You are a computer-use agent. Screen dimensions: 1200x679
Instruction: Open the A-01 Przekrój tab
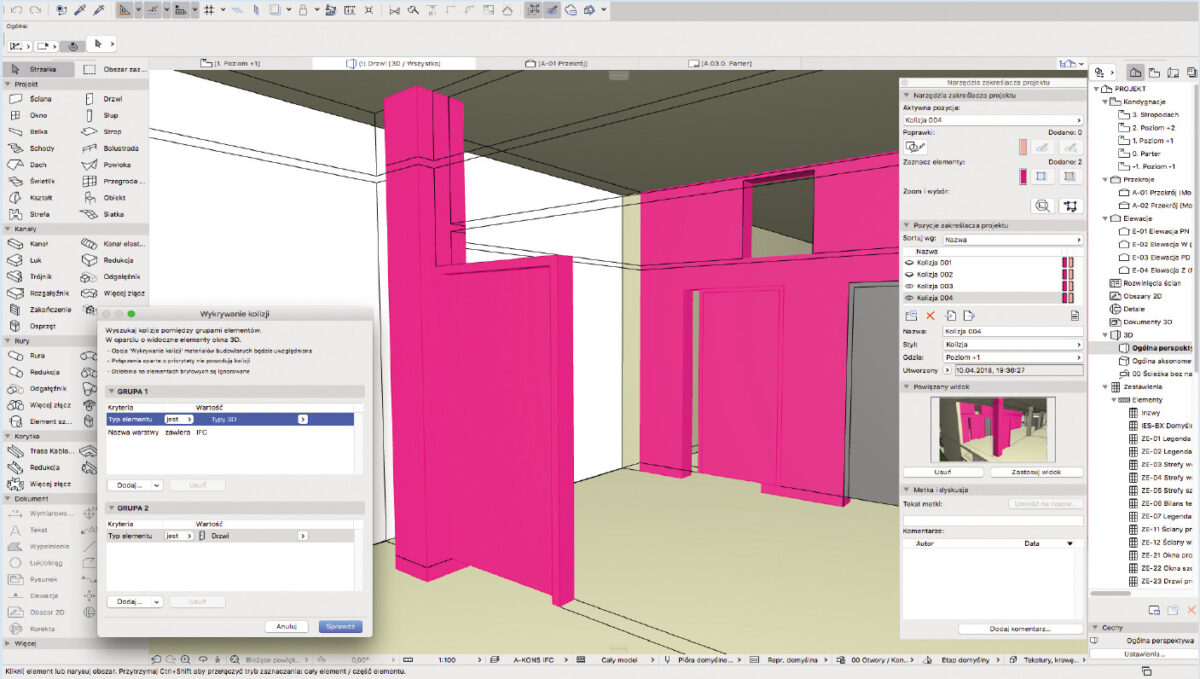[555, 63]
